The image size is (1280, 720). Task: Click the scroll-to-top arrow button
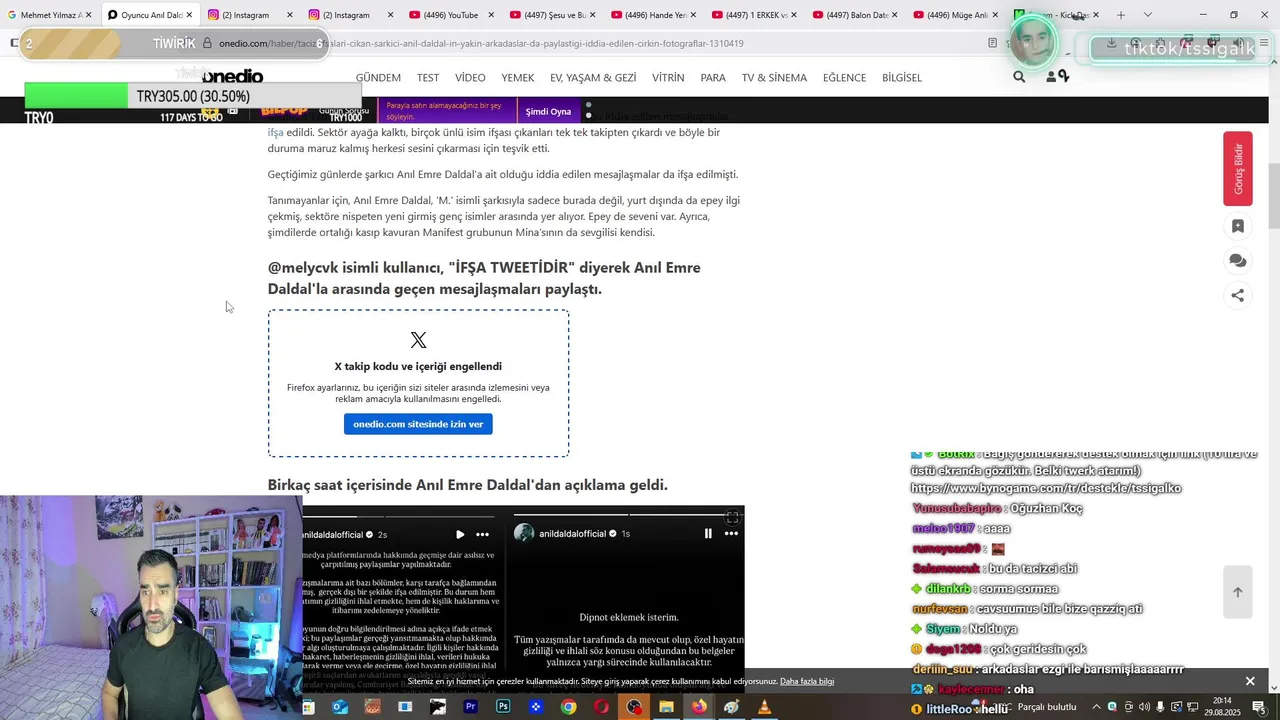point(1238,592)
